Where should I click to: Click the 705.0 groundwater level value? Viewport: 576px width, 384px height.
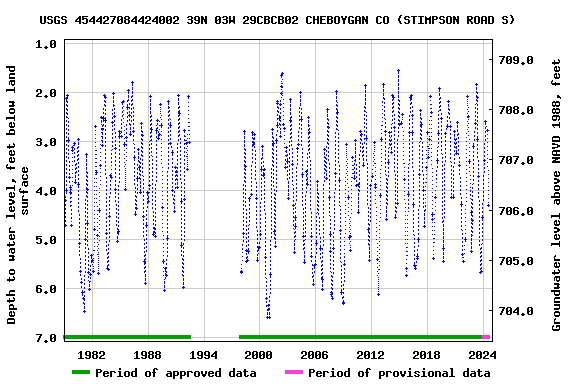(x=516, y=261)
